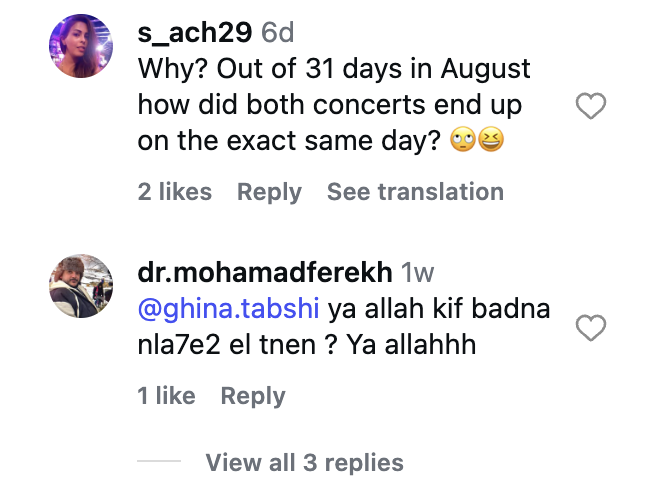The image size is (650, 478).
Task: Expand View all 3 replies
Action: click(x=304, y=463)
